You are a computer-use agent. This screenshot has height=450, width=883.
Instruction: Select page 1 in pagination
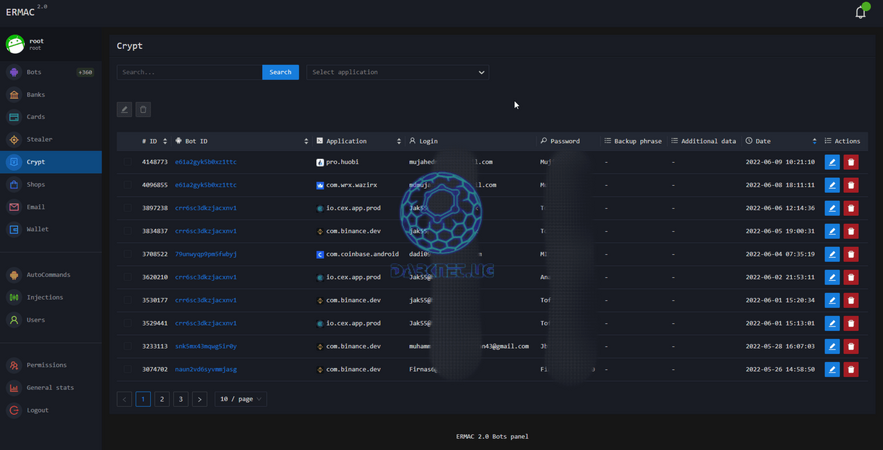tap(143, 399)
